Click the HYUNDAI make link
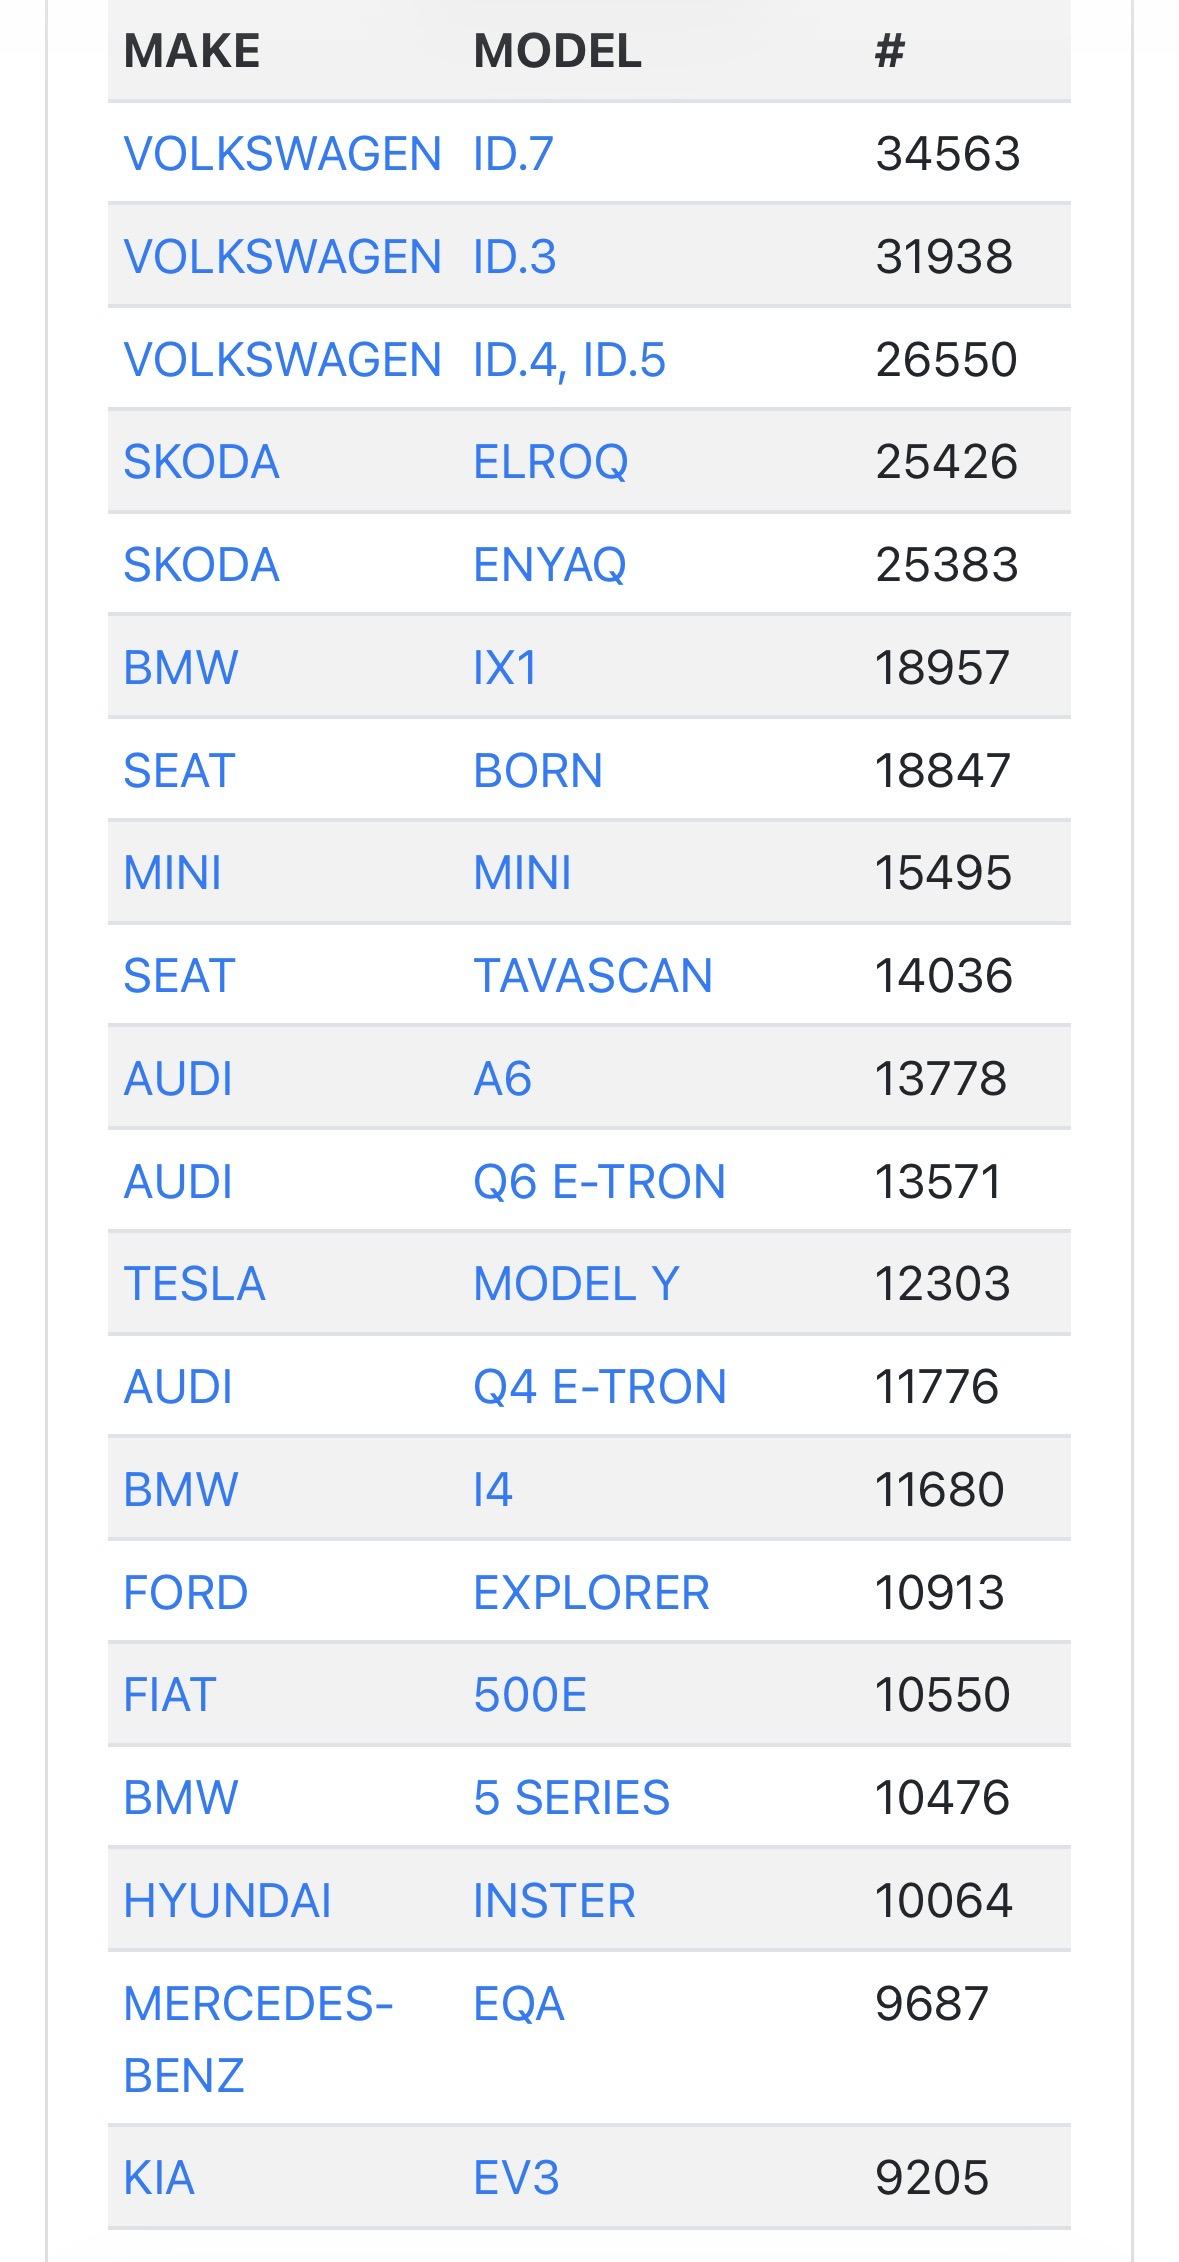Viewport: 1179px width, 2262px height. click(227, 1901)
